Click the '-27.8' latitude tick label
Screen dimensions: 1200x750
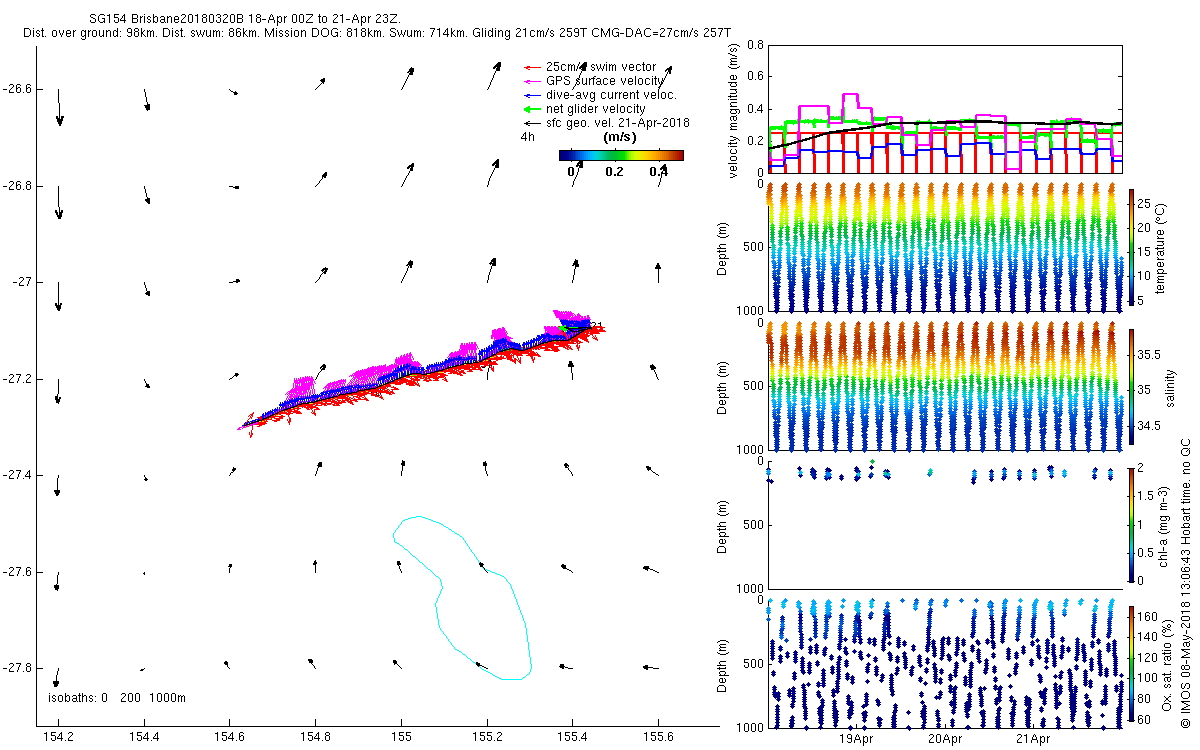(x=18, y=668)
